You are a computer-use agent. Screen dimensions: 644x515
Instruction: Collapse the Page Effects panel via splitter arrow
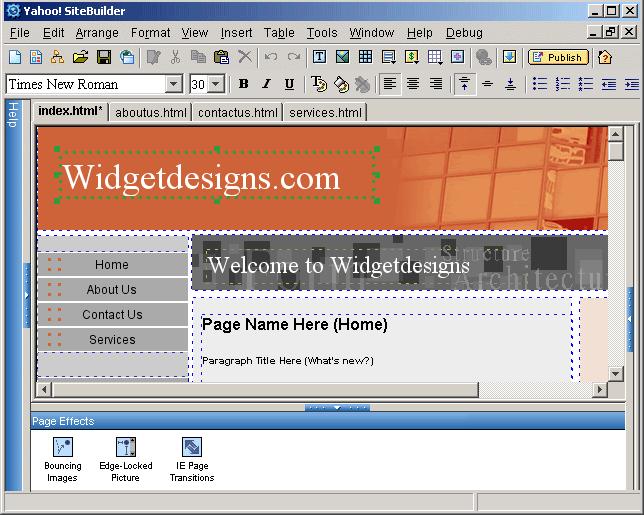point(337,408)
